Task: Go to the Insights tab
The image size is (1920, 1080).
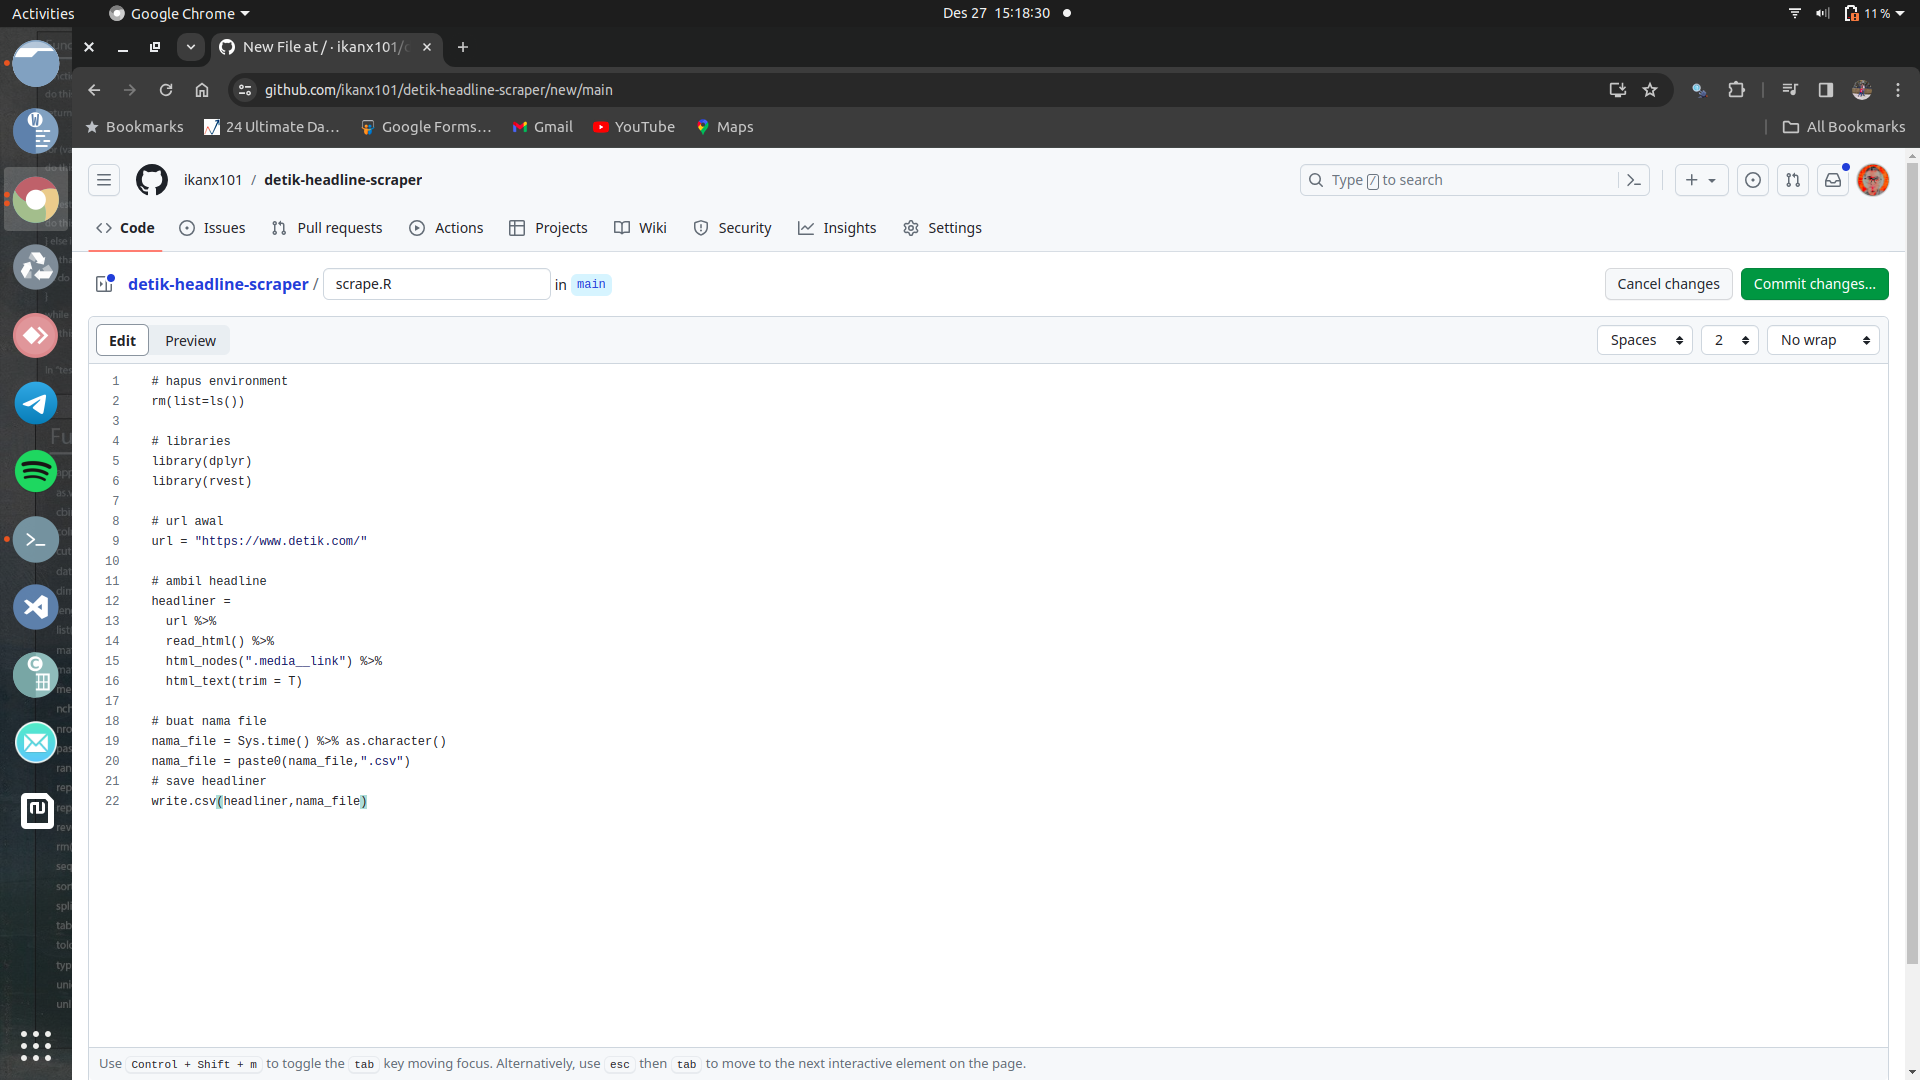Action: click(x=837, y=228)
